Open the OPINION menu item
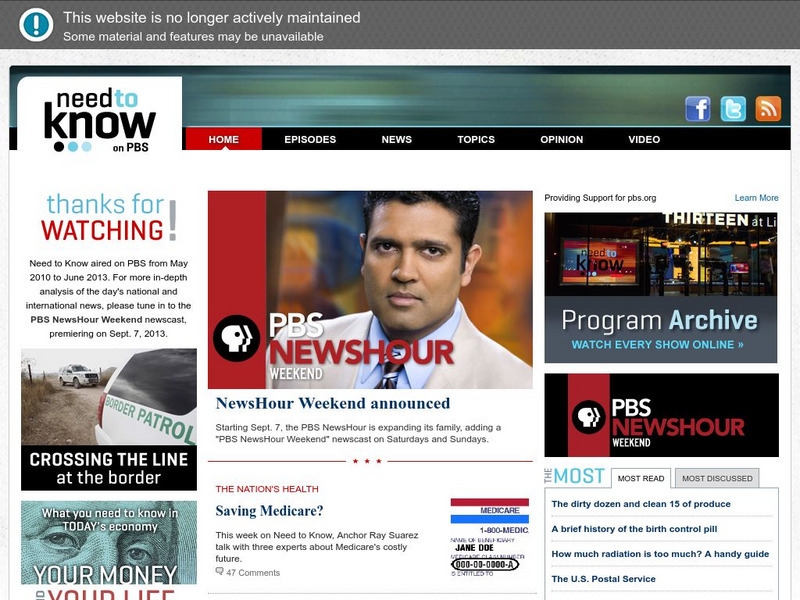Viewport: 800px width, 600px height. (562, 139)
